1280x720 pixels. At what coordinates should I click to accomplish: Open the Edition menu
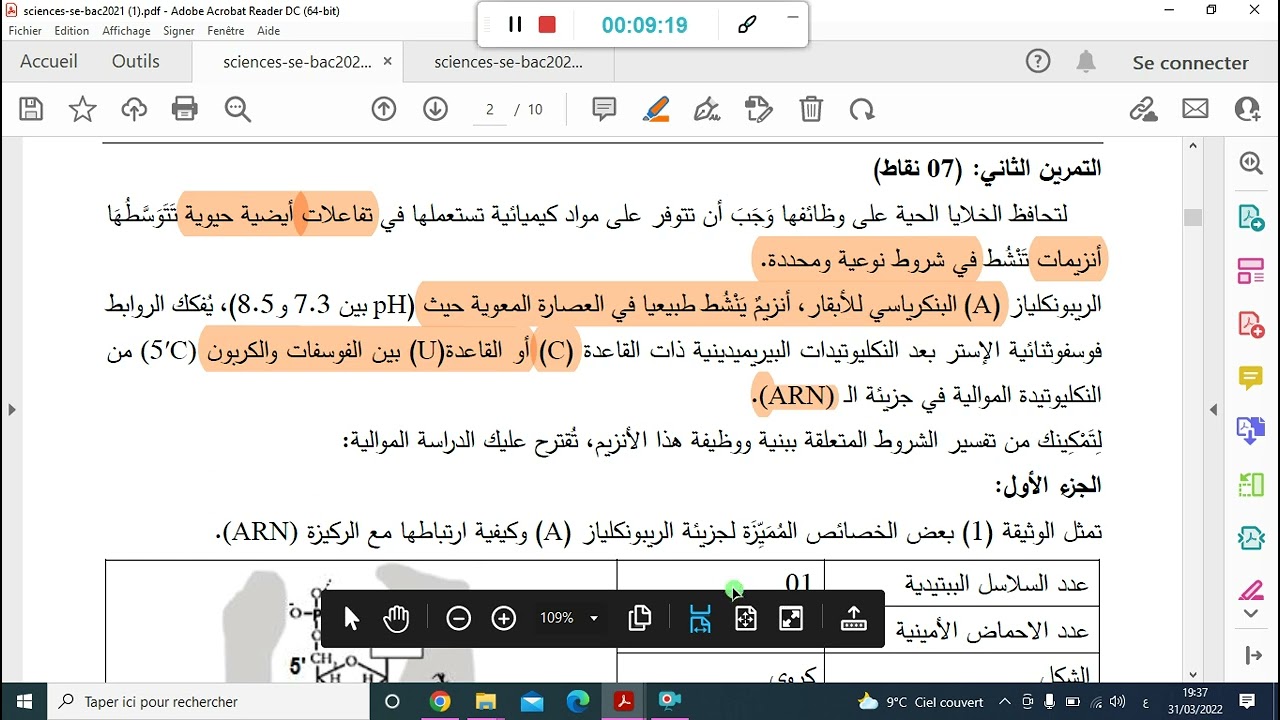pyautogui.click(x=72, y=31)
